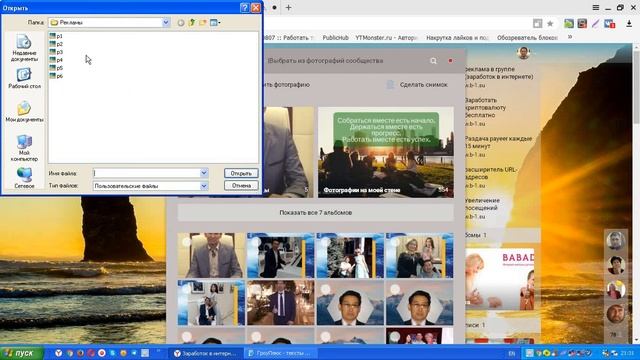Open the Обозреватель блокчейн bookmark
This screenshot has height=360, width=640.
(527, 38)
